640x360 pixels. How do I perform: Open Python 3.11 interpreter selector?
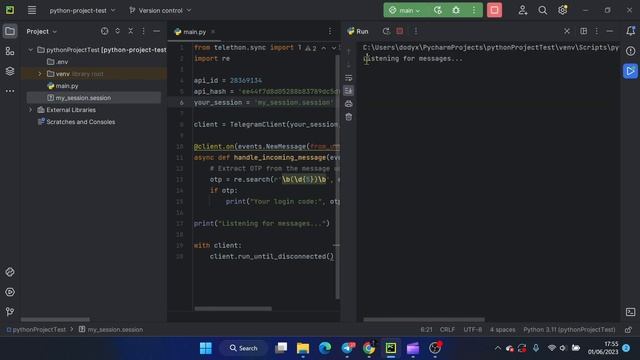coord(569,330)
